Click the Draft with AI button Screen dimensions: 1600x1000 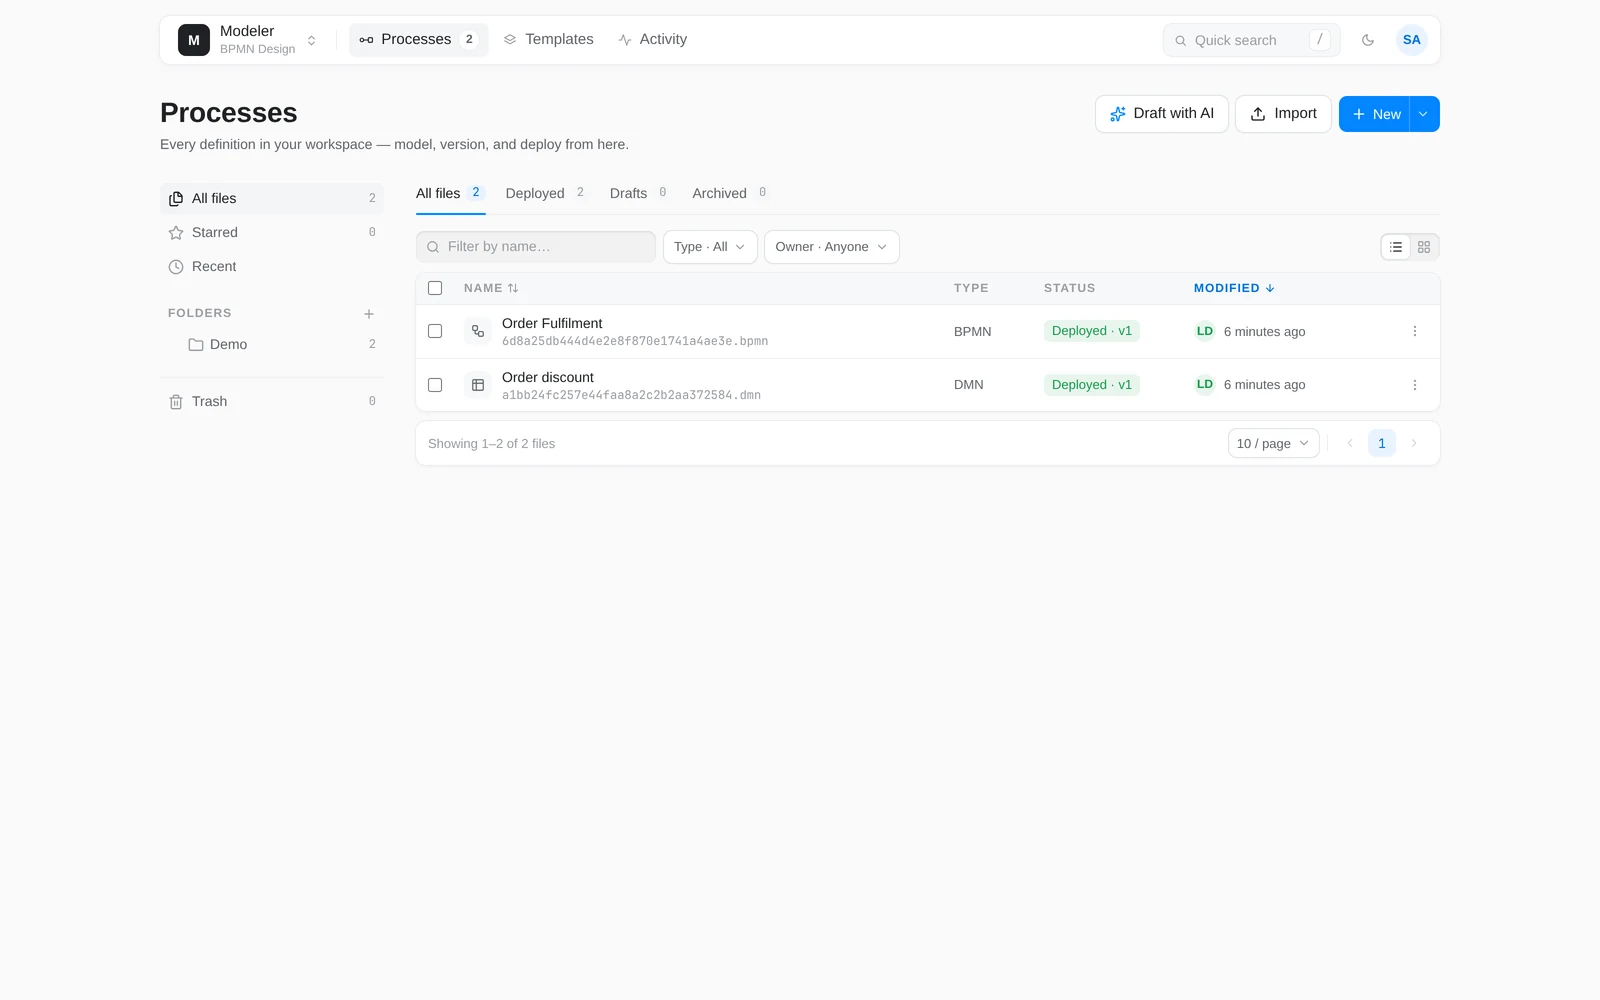click(1162, 114)
